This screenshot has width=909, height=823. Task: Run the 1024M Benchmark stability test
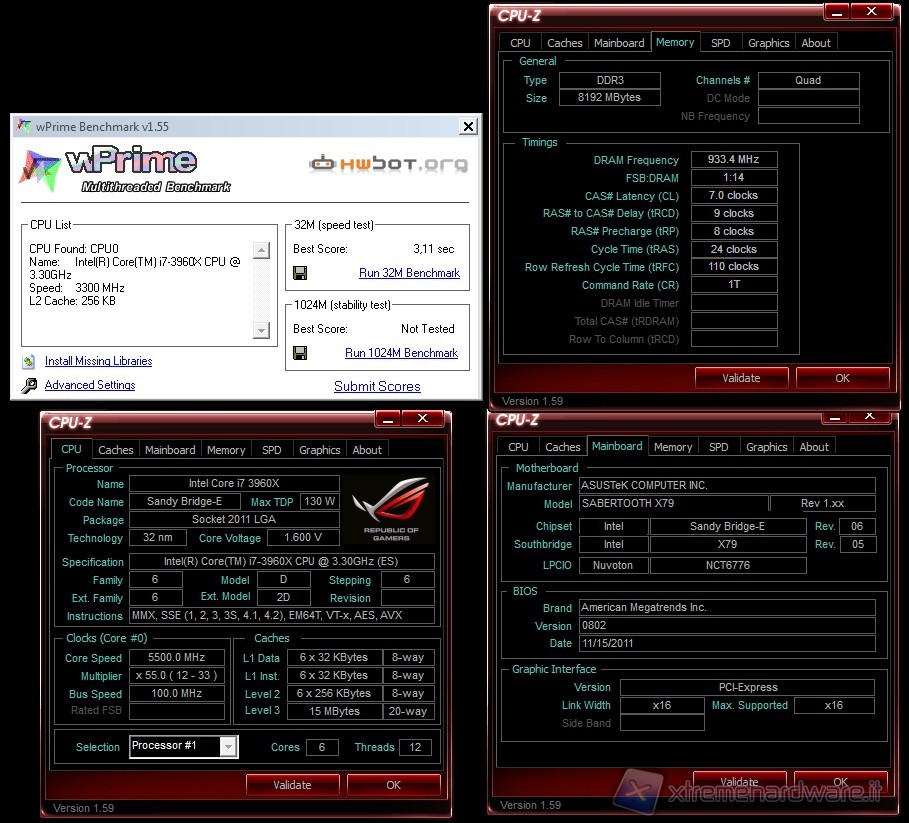[x=401, y=353]
